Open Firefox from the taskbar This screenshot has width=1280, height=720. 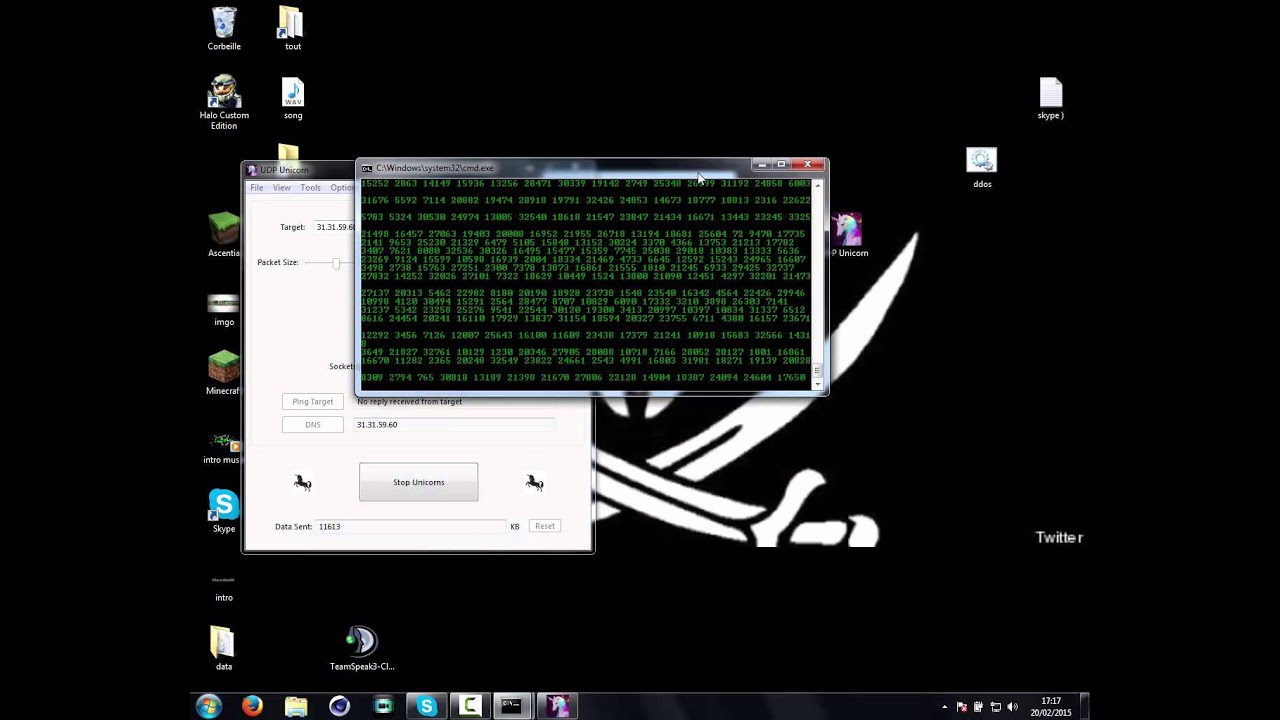tap(252, 707)
